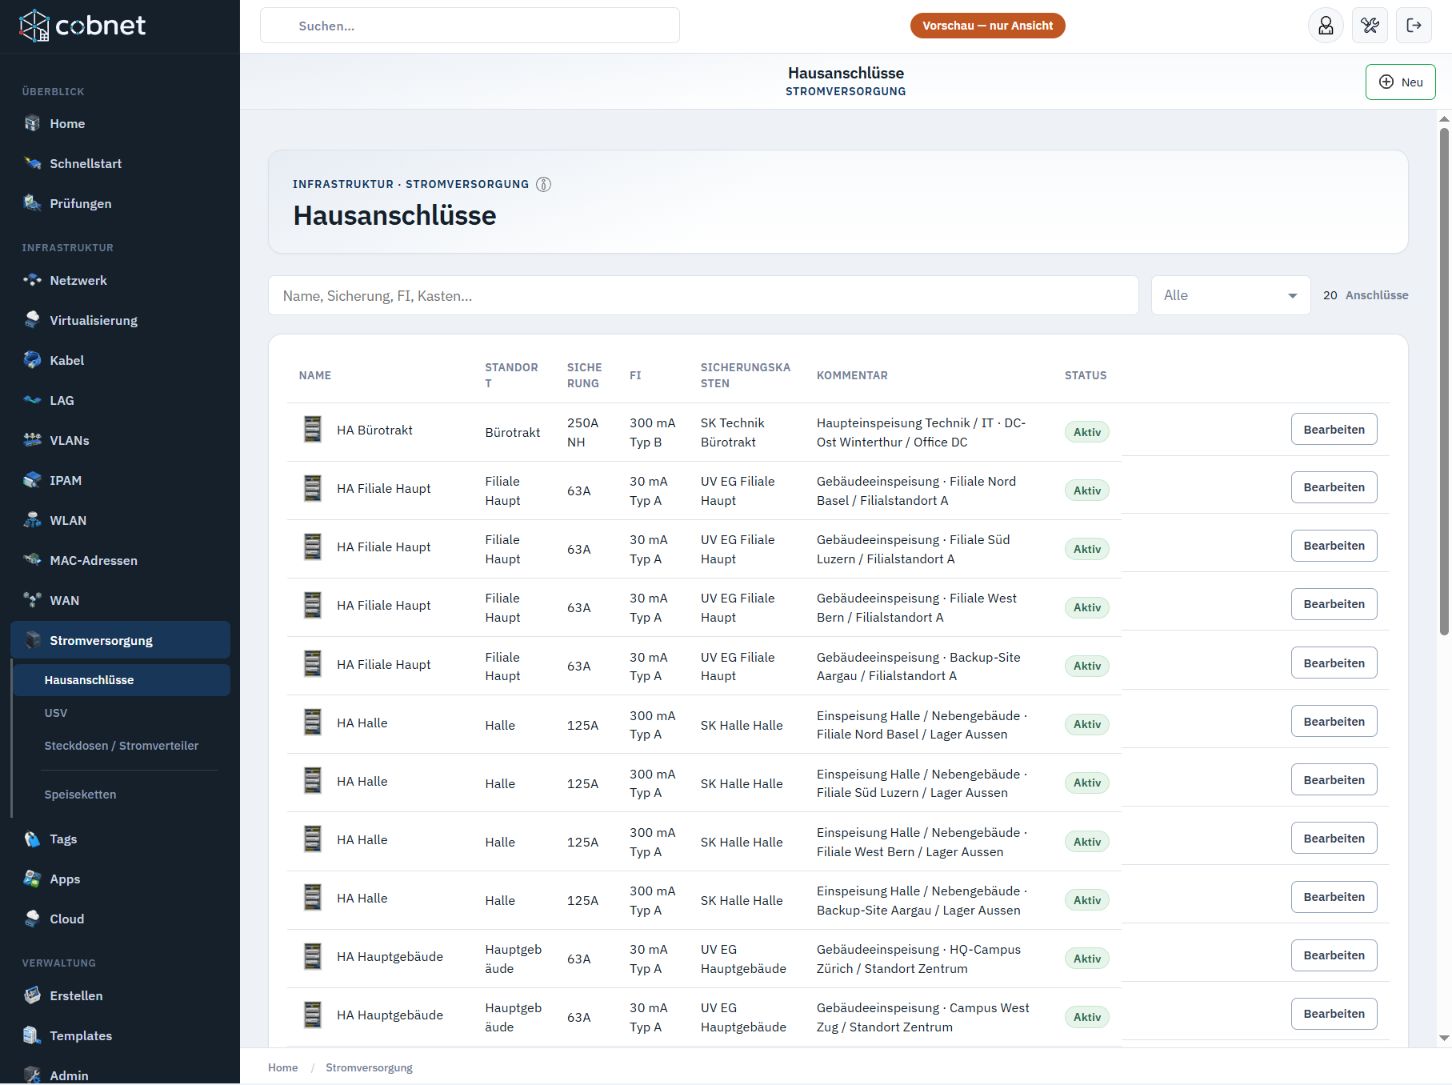Click the Prüfungen sidebar icon
Image resolution: width=1452 pixels, height=1085 pixels.
(x=32, y=204)
